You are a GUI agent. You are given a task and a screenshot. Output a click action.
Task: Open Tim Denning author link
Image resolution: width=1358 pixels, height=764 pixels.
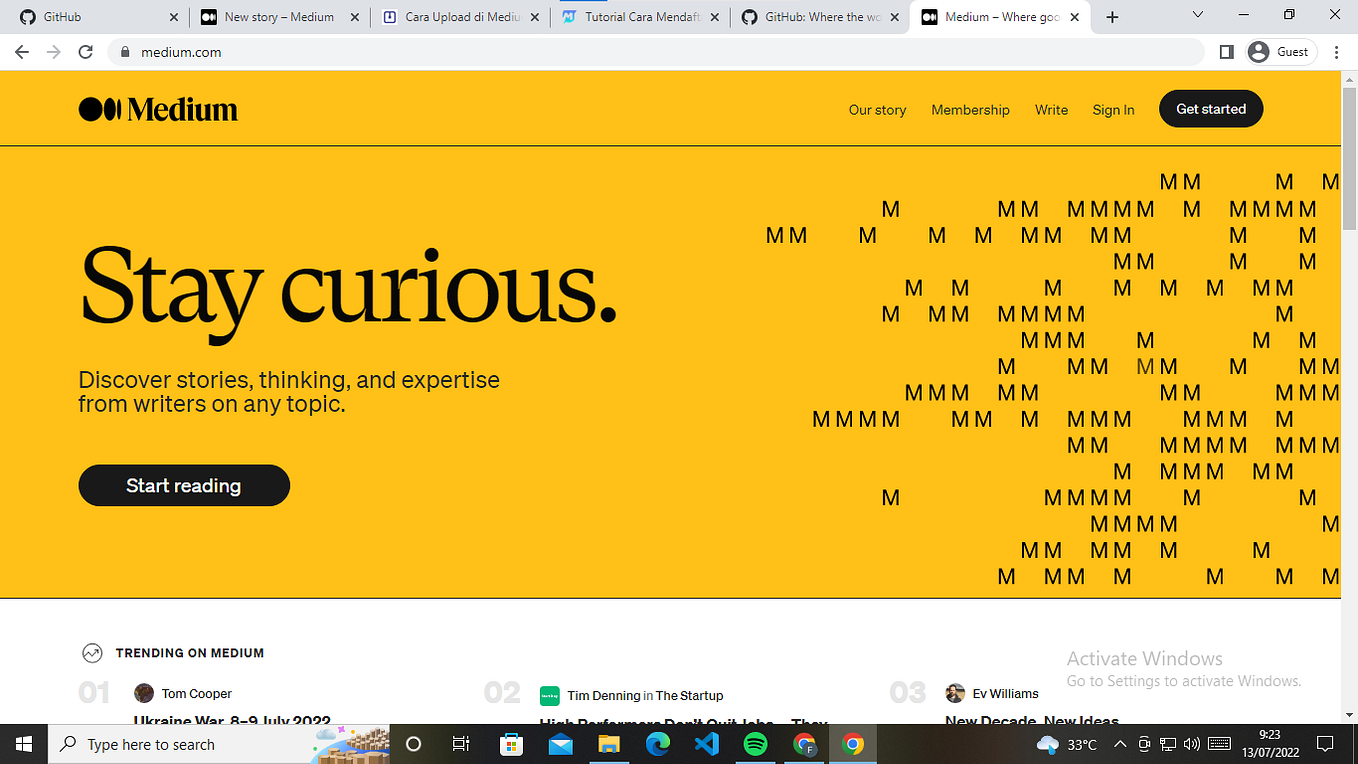click(x=603, y=695)
